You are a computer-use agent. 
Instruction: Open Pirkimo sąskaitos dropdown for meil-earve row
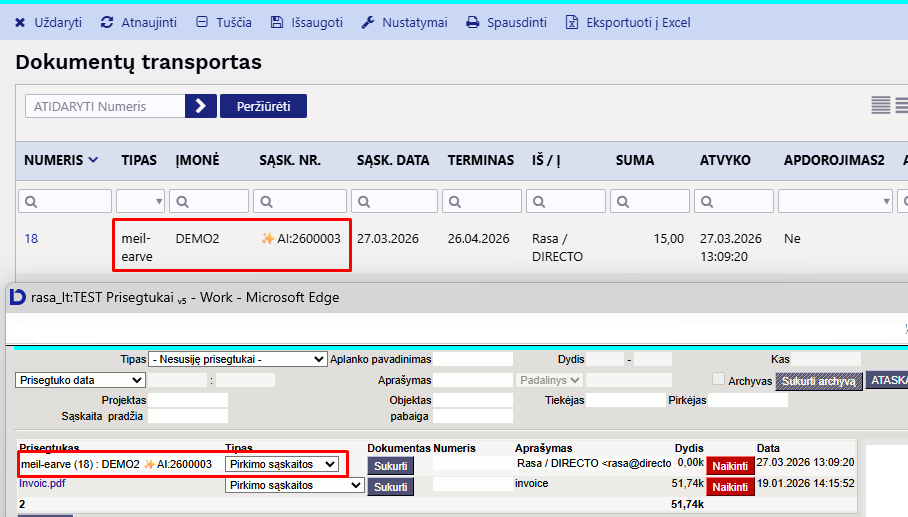(x=282, y=464)
